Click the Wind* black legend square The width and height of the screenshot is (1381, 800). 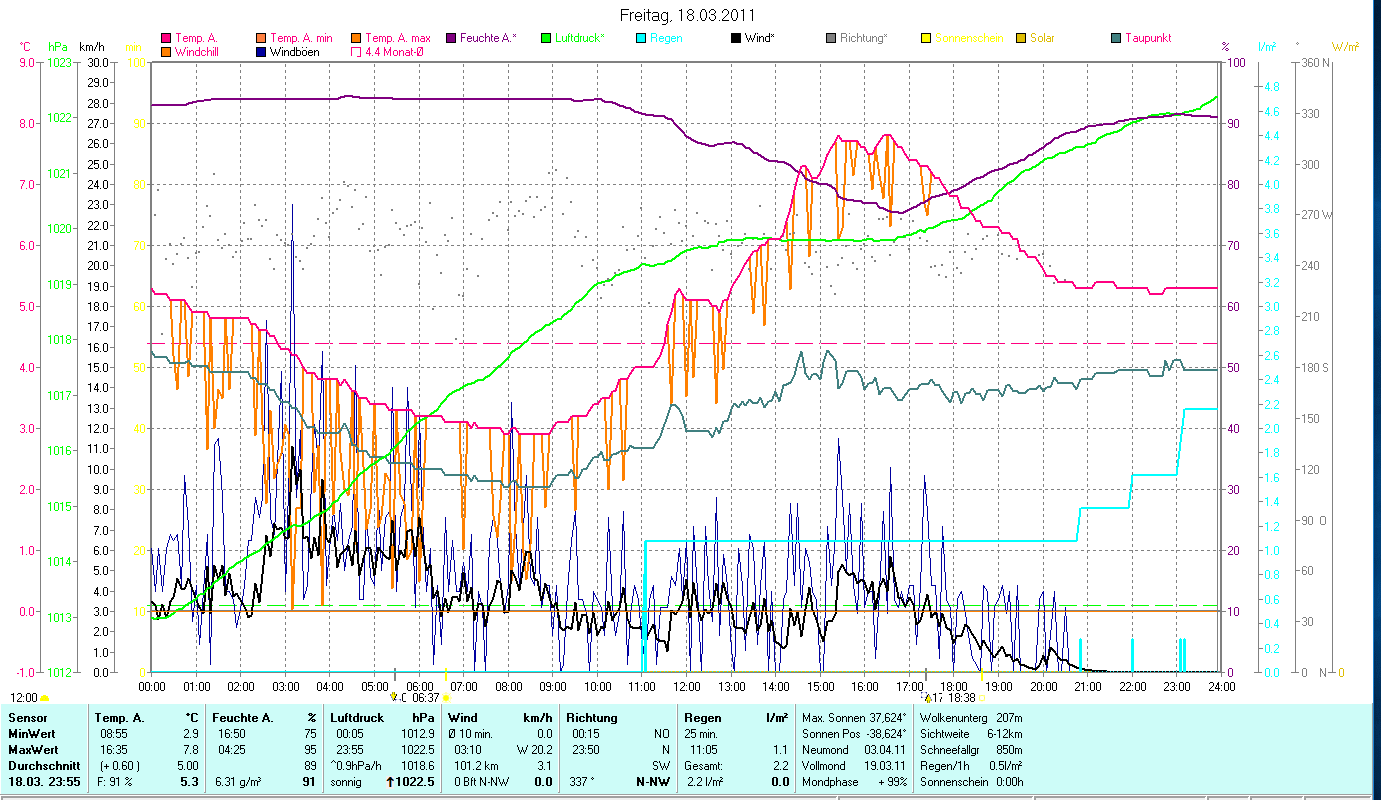coord(736,39)
